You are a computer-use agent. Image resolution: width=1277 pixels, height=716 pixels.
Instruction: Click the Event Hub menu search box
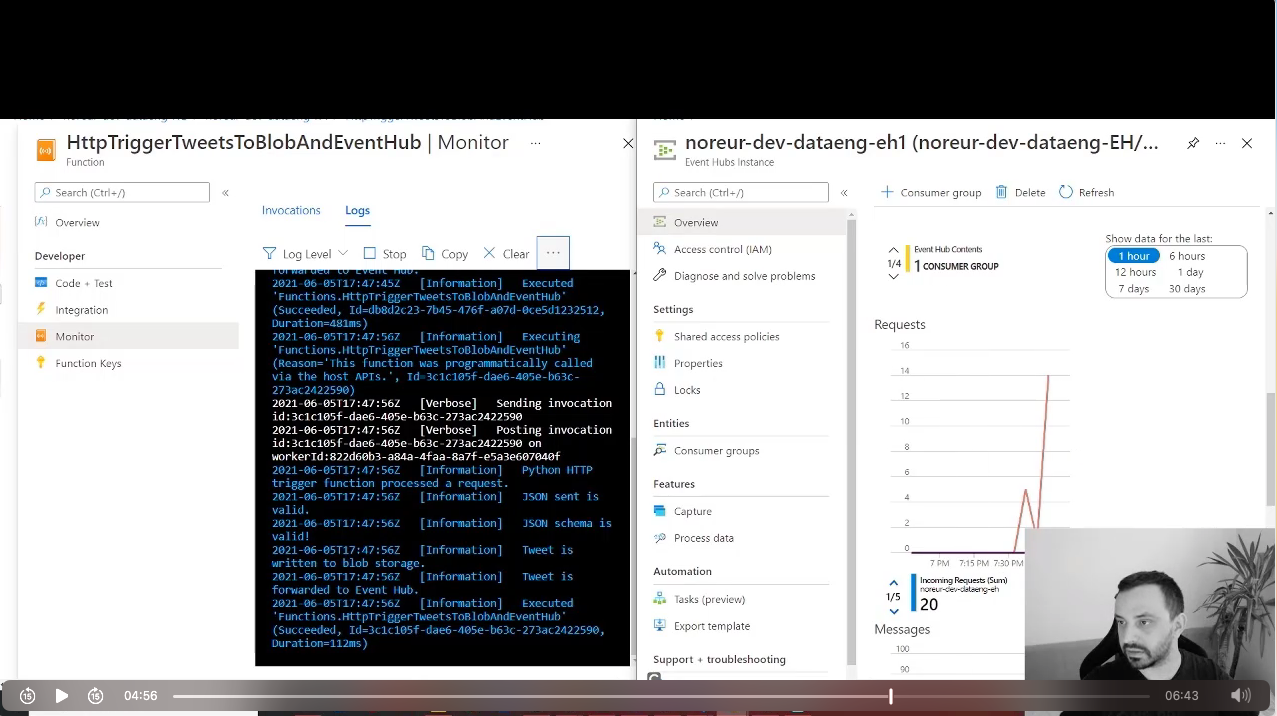point(741,192)
